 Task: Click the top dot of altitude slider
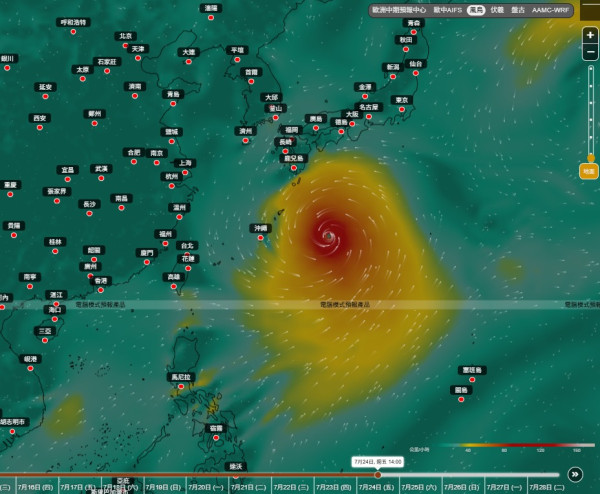[x=591, y=69]
